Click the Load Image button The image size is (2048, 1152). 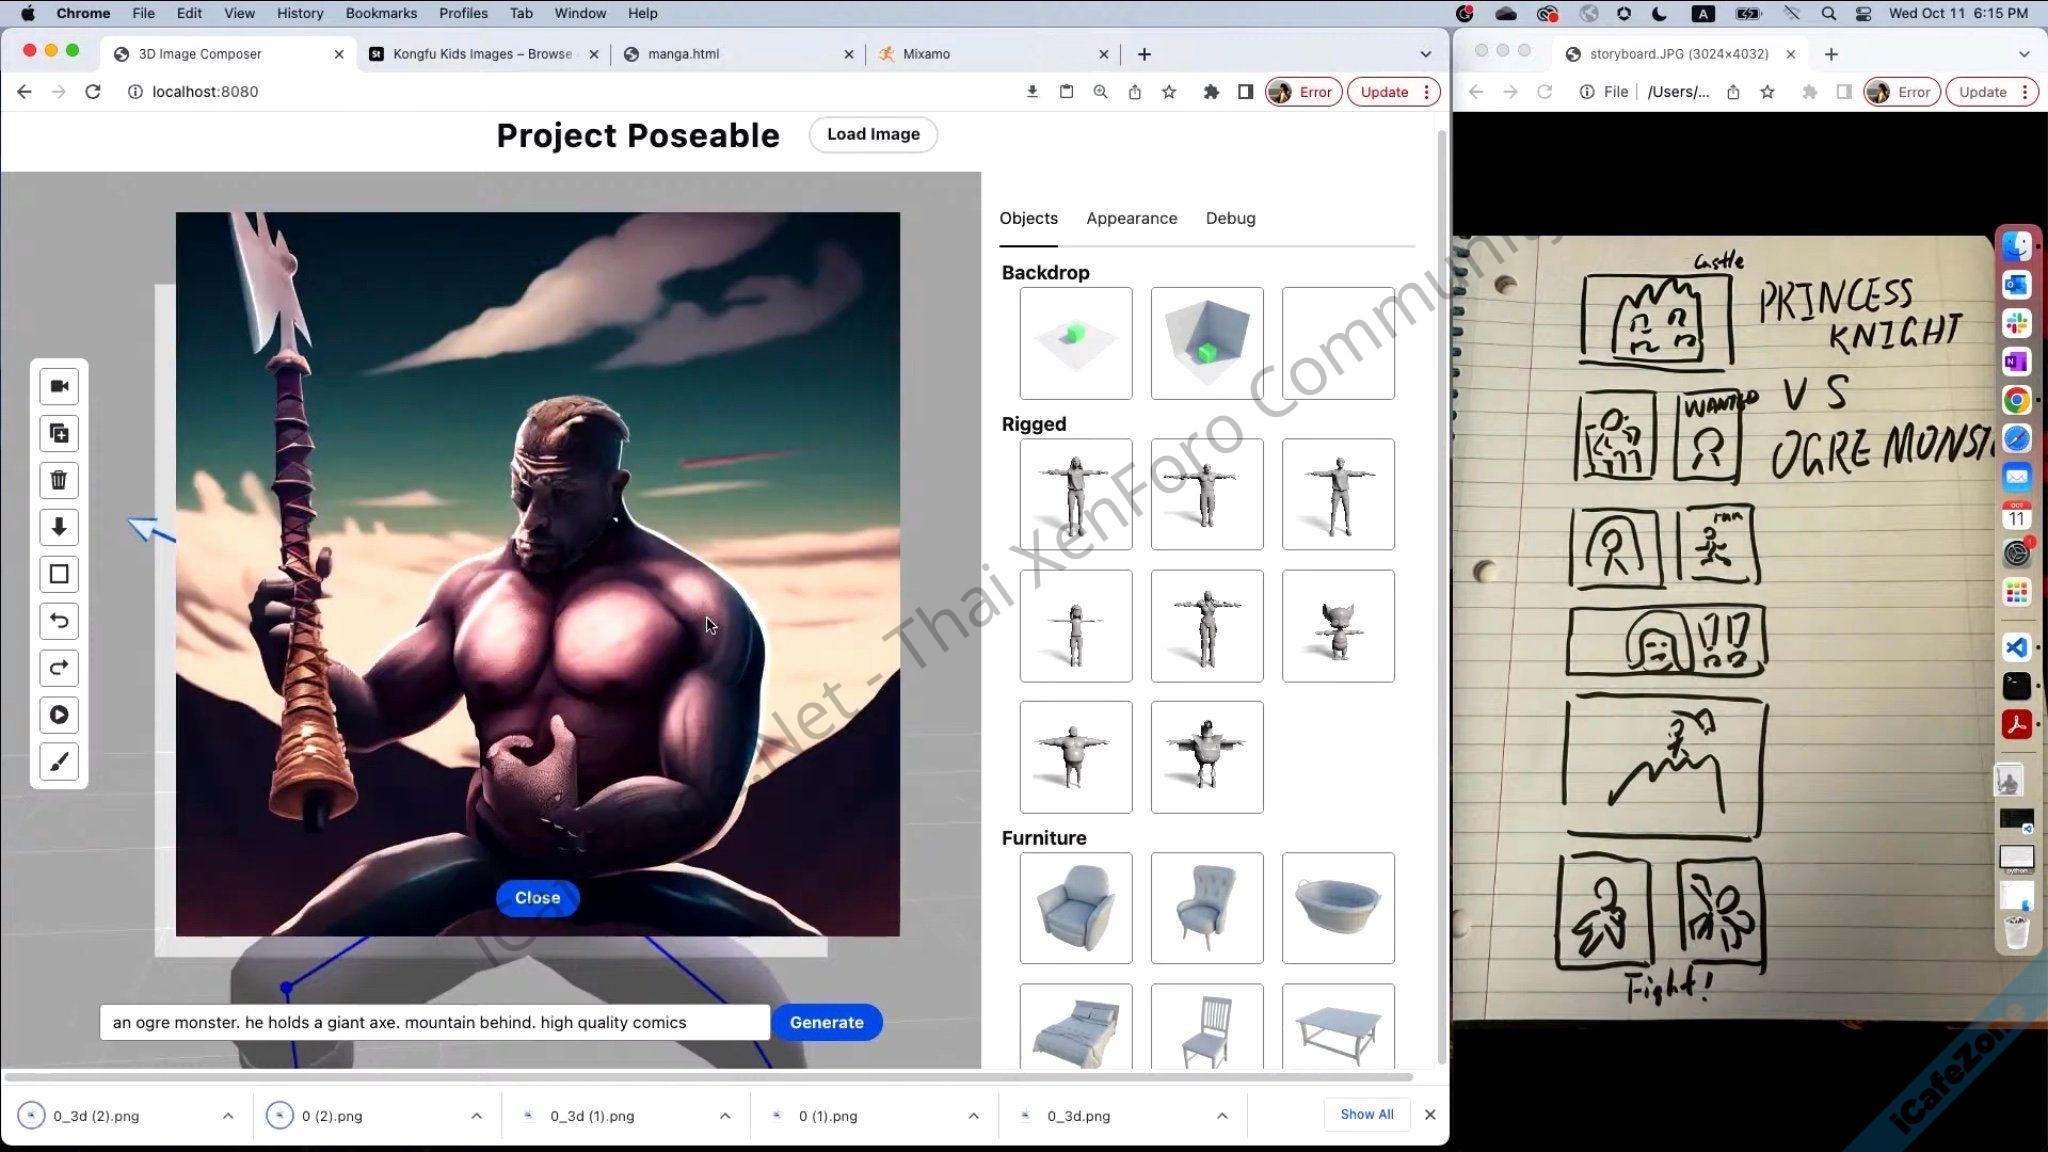(872, 134)
